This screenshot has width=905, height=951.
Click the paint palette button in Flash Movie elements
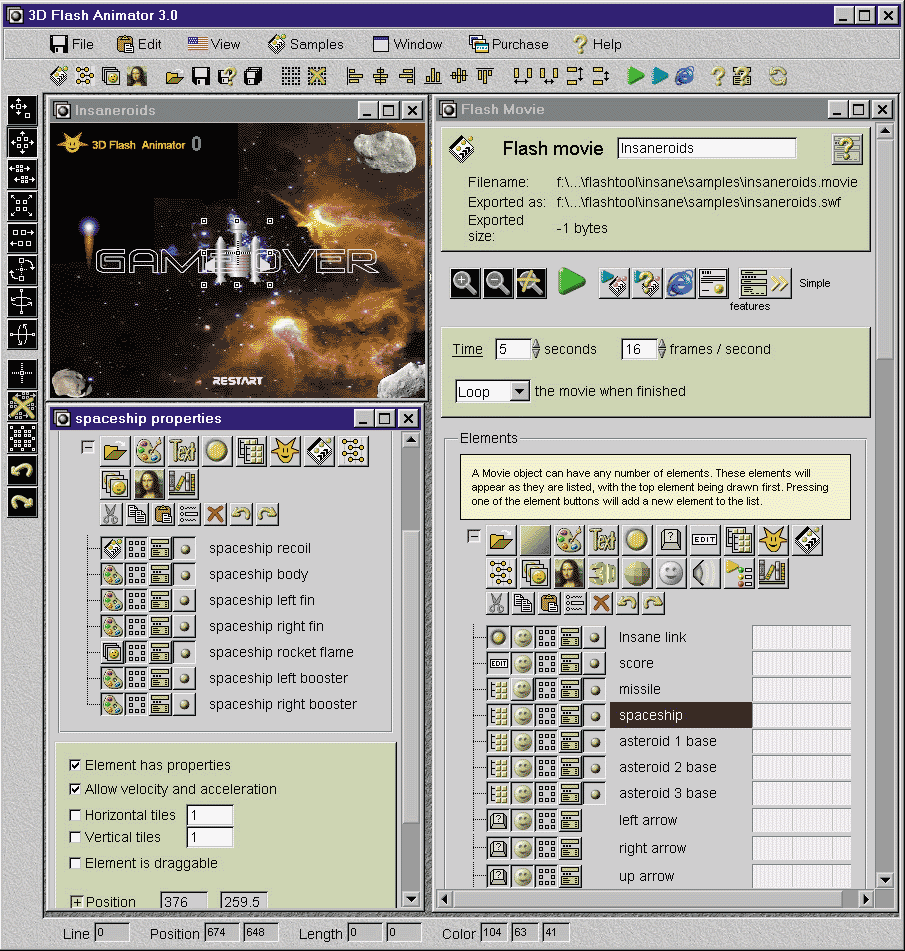569,540
